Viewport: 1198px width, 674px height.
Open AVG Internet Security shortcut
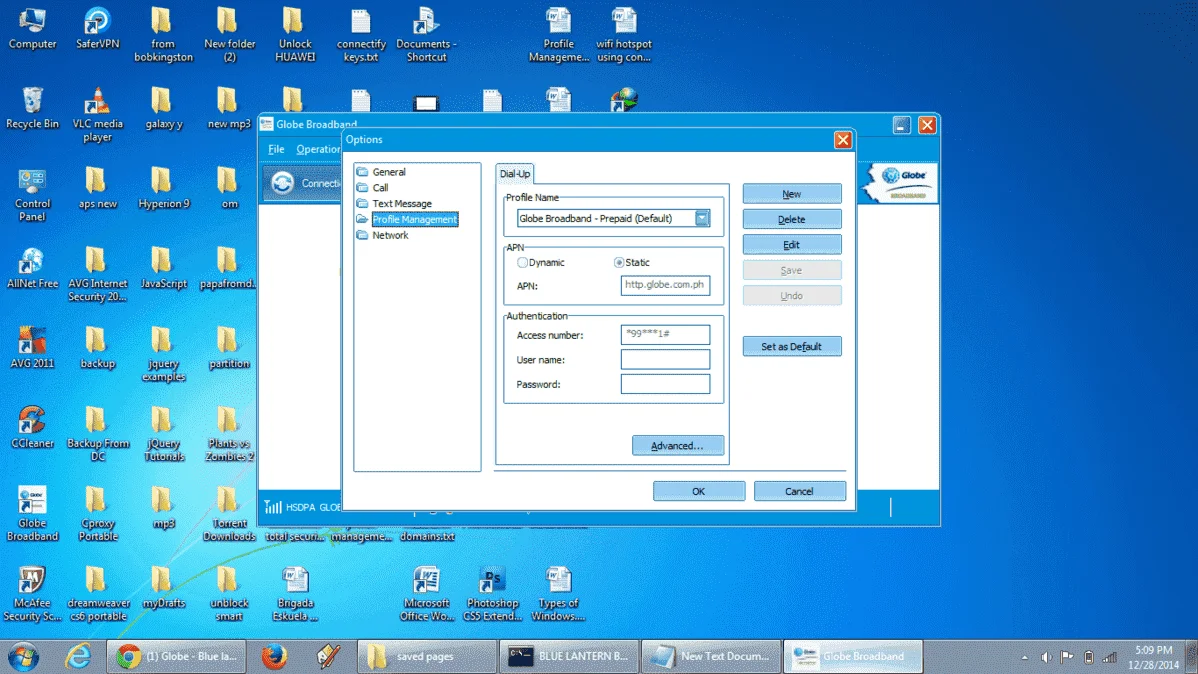[98, 274]
